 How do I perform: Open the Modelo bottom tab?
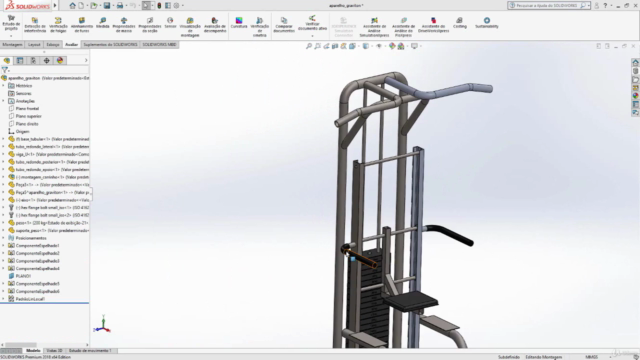(33, 351)
